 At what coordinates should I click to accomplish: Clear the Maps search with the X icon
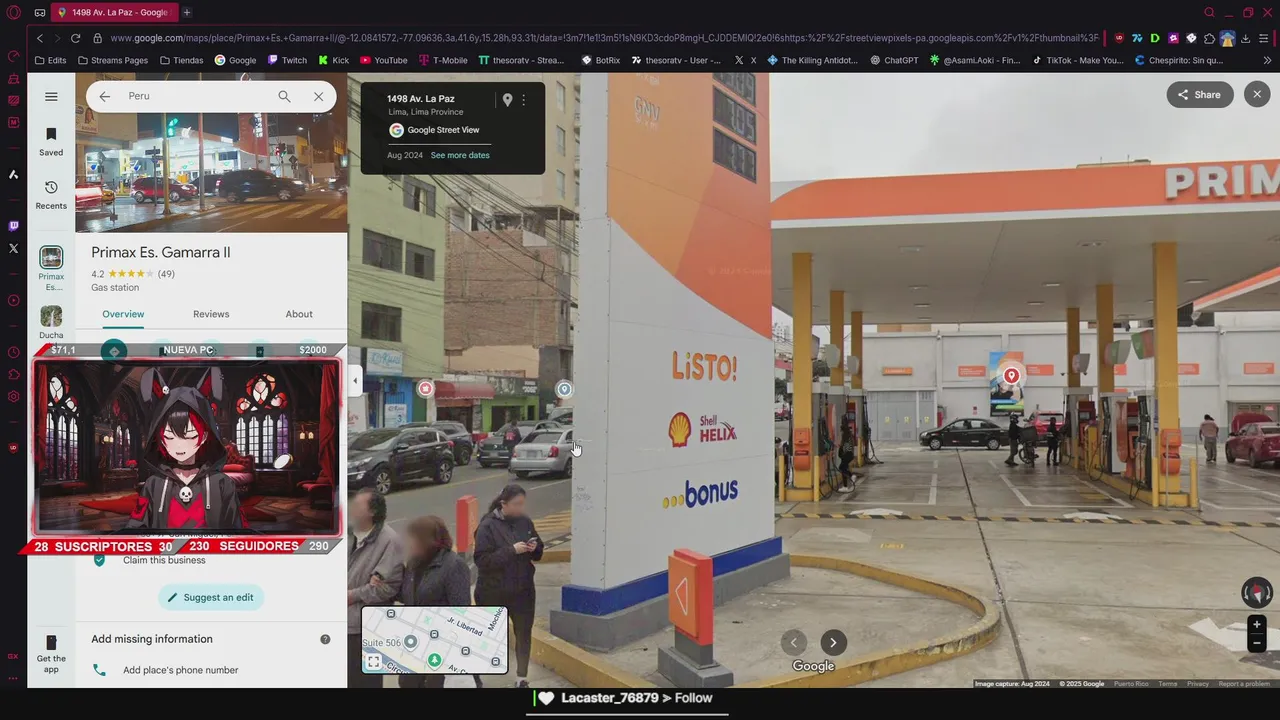[318, 96]
